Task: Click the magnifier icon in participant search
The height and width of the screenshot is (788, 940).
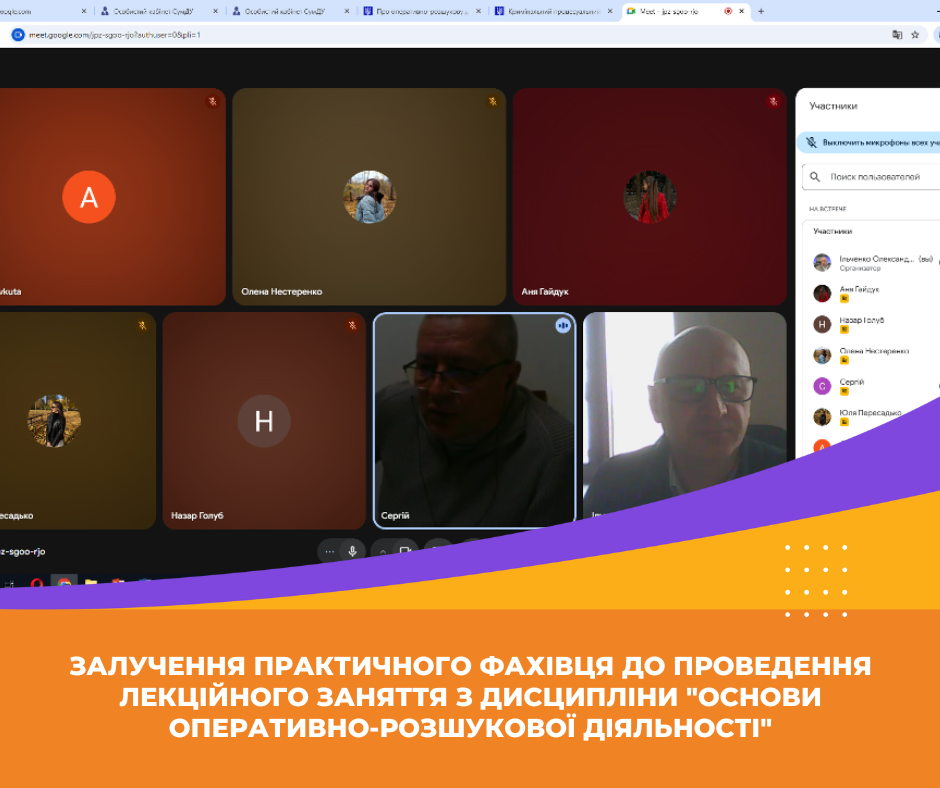Action: click(x=817, y=177)
